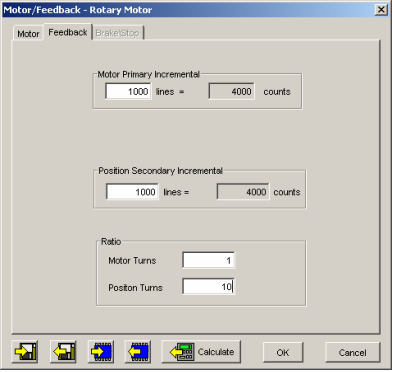Screen dimensions: 393x372
Task: Switch to the Motor tab
Action: (x=28, y=34)
